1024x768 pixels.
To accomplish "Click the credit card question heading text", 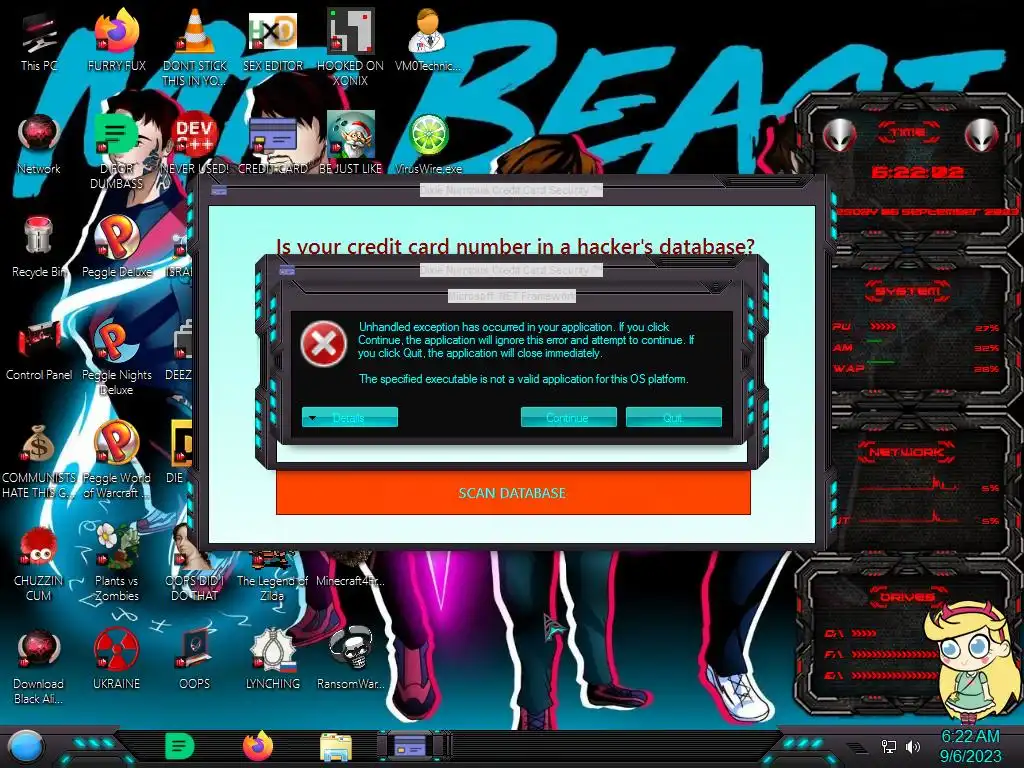I will pos(515,247).
